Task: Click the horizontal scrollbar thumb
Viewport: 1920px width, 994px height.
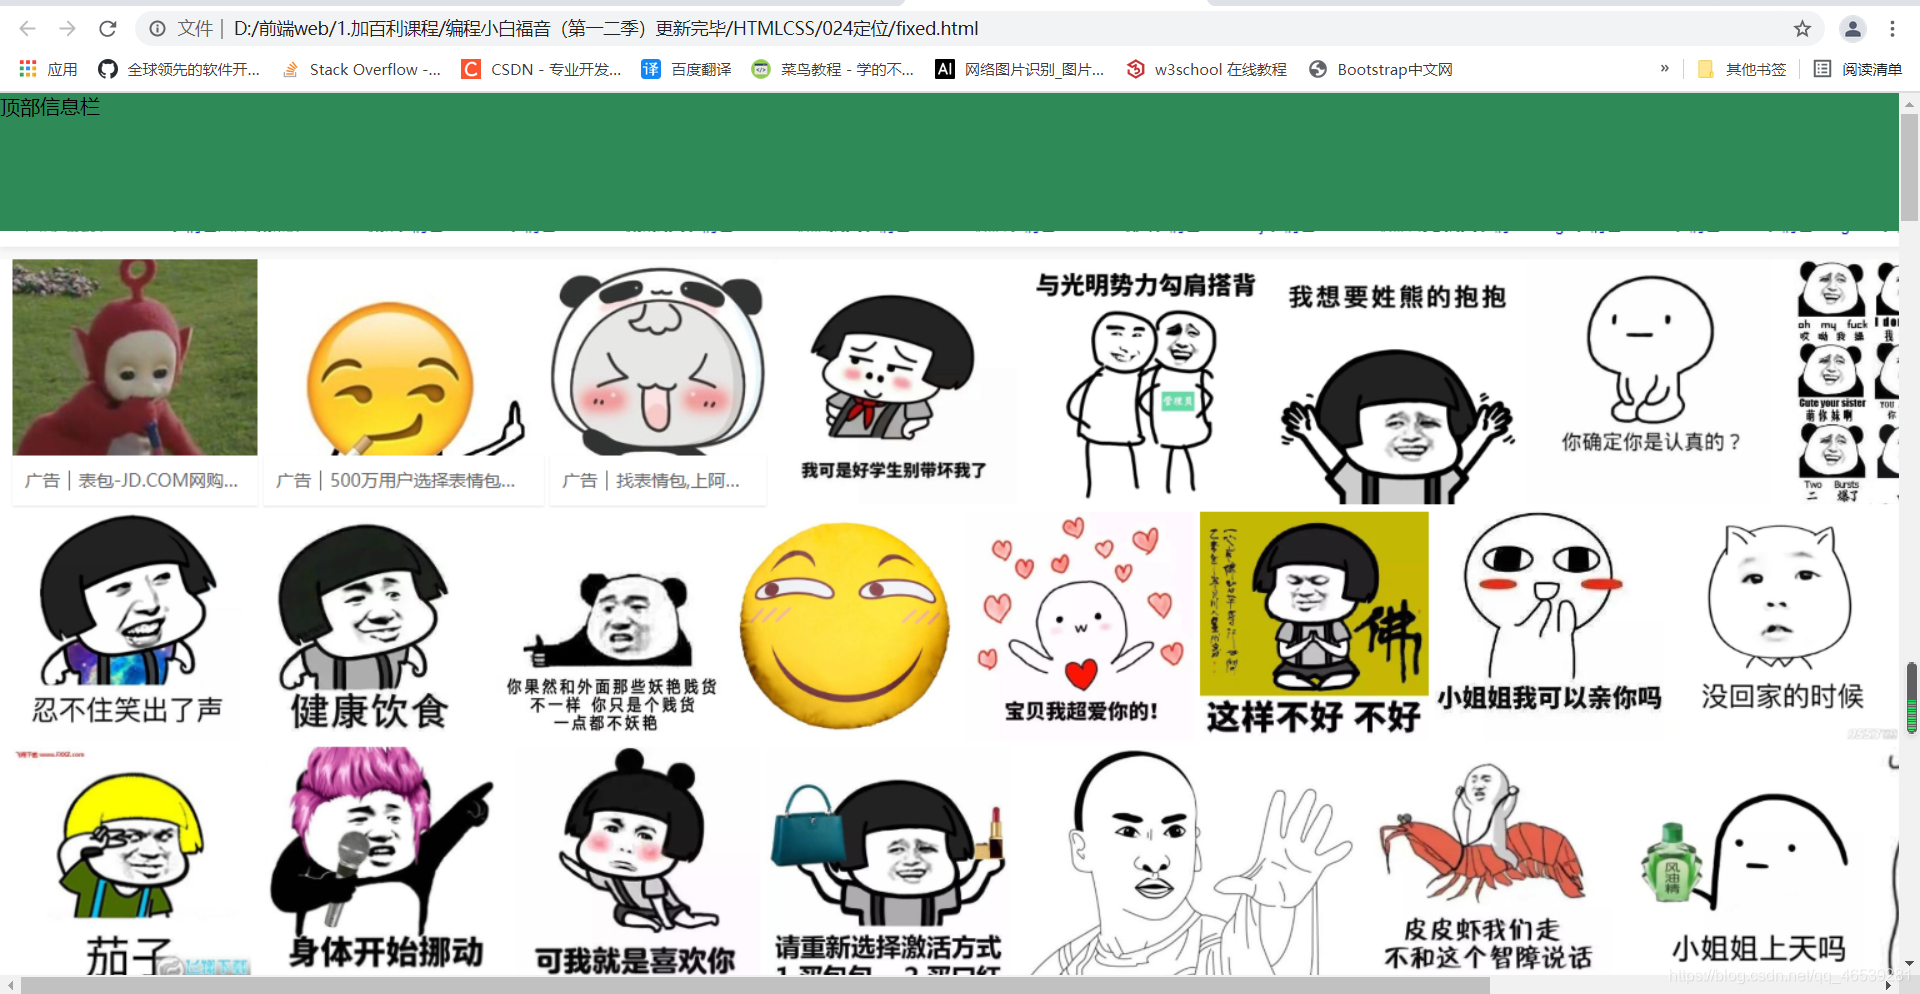Action: (756, 985)
